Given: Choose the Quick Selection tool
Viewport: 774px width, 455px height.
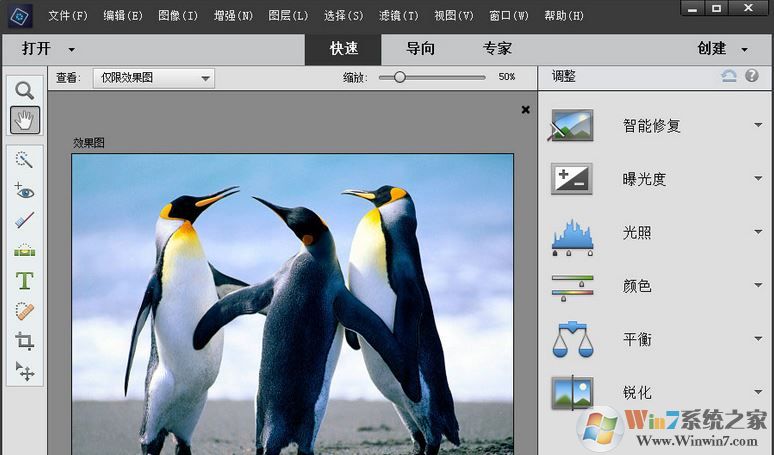Looking at the screenshot, I should pos(24,160).
